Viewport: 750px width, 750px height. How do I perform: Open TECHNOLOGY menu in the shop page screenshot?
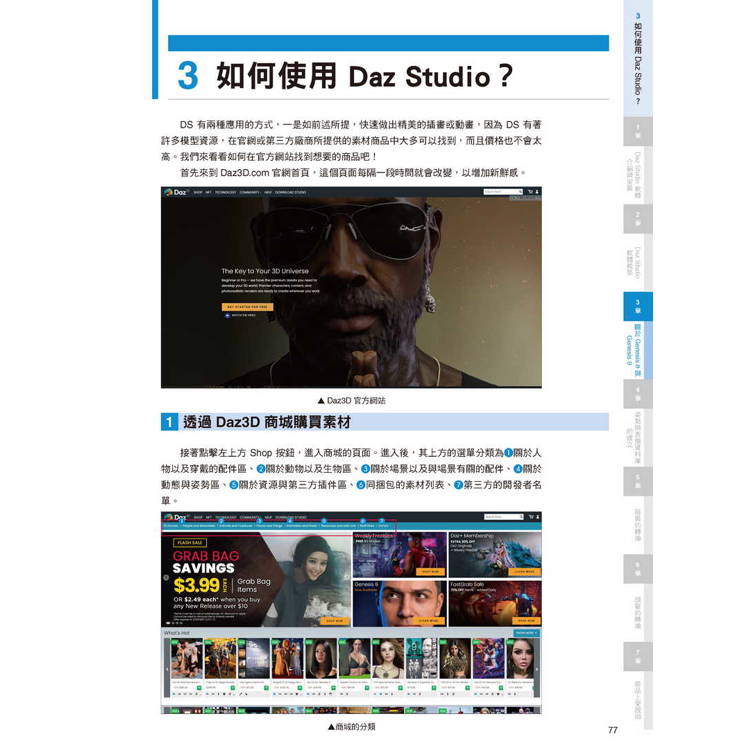tap(225, 518)
